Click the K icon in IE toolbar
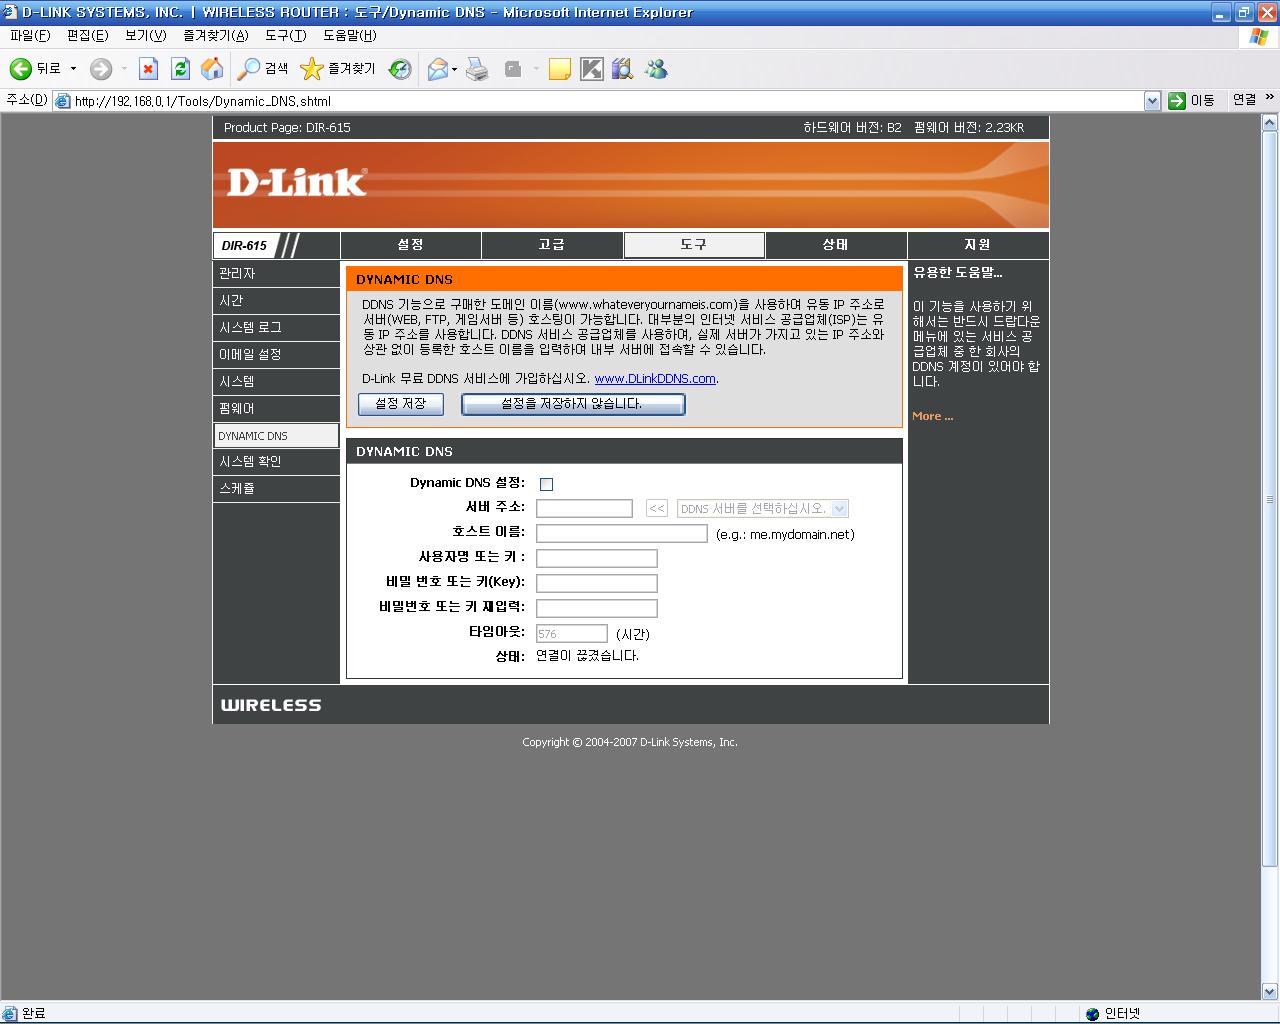Screen dimensions: 1280x1024 (592, 69)
